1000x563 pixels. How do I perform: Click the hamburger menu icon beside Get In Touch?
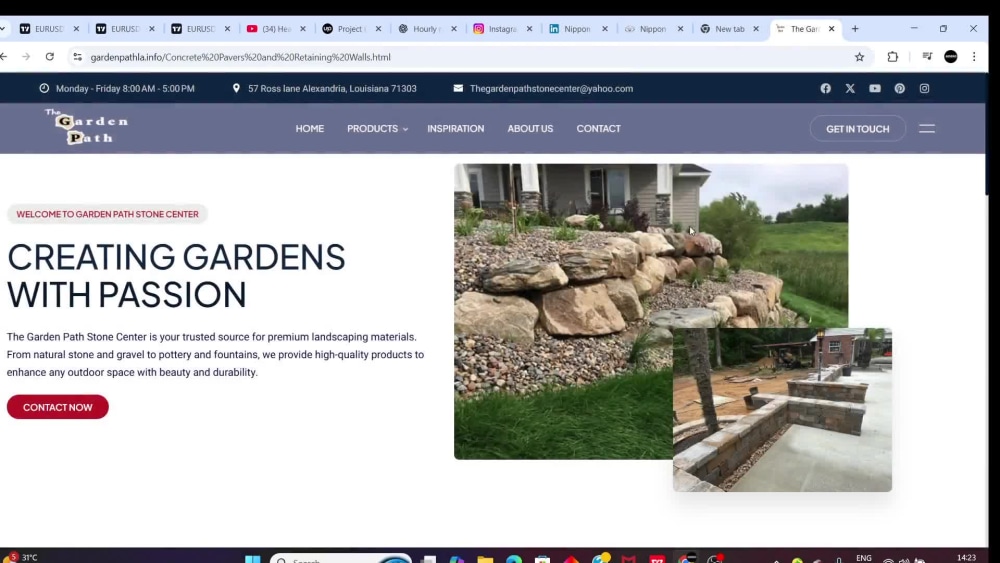(927, 129)
